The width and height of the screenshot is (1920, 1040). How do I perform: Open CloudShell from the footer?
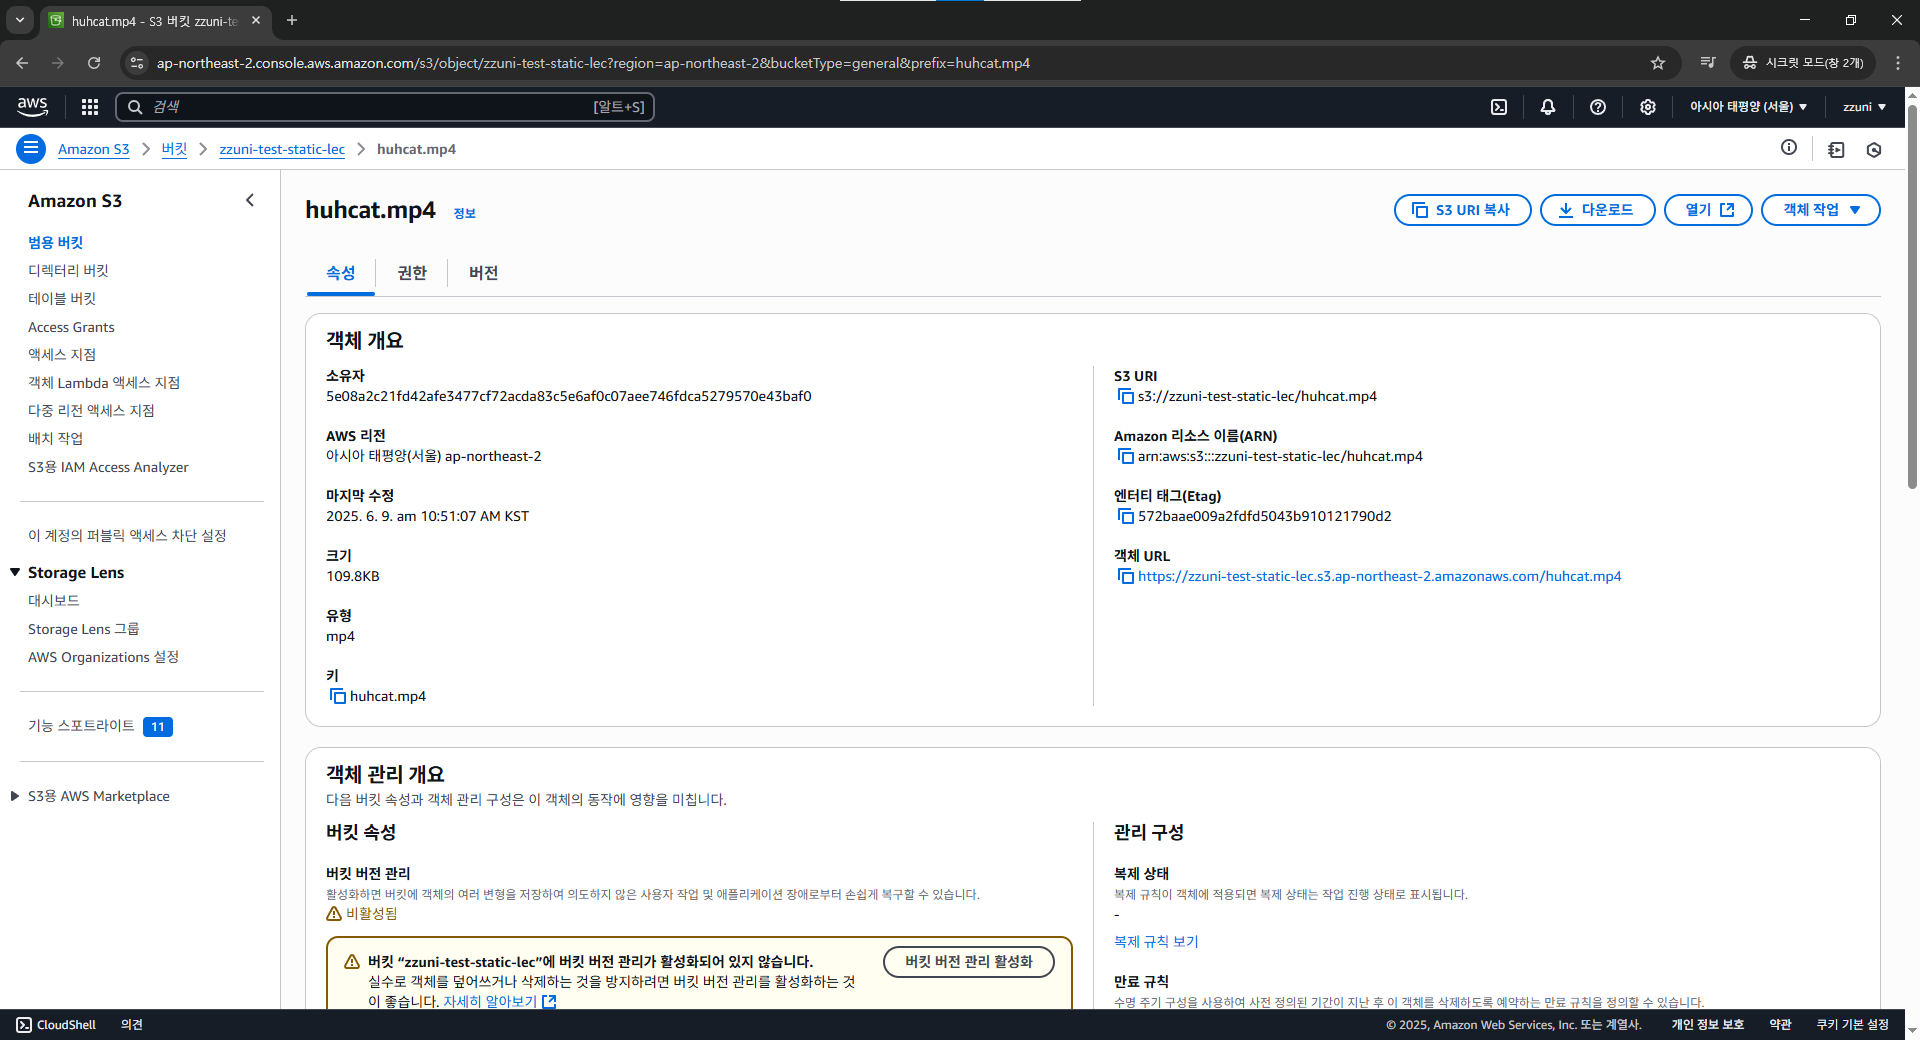coord(56,1024)
